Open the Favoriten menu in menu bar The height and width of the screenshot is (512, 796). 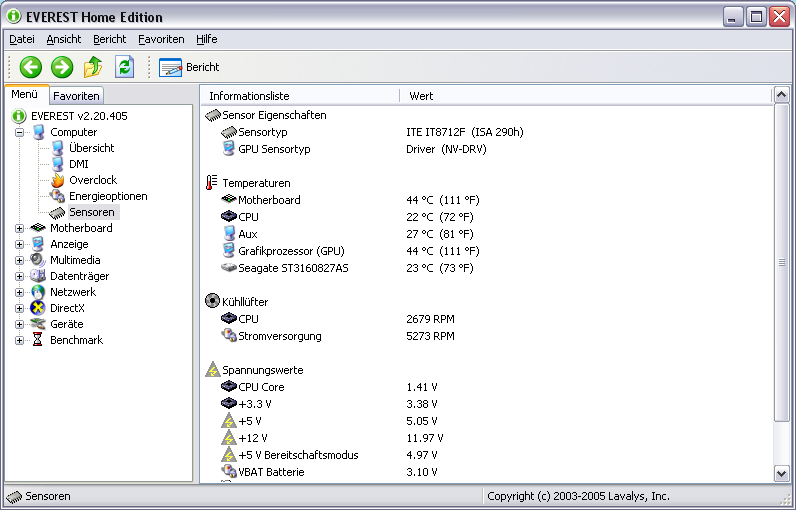coord(161,39)
